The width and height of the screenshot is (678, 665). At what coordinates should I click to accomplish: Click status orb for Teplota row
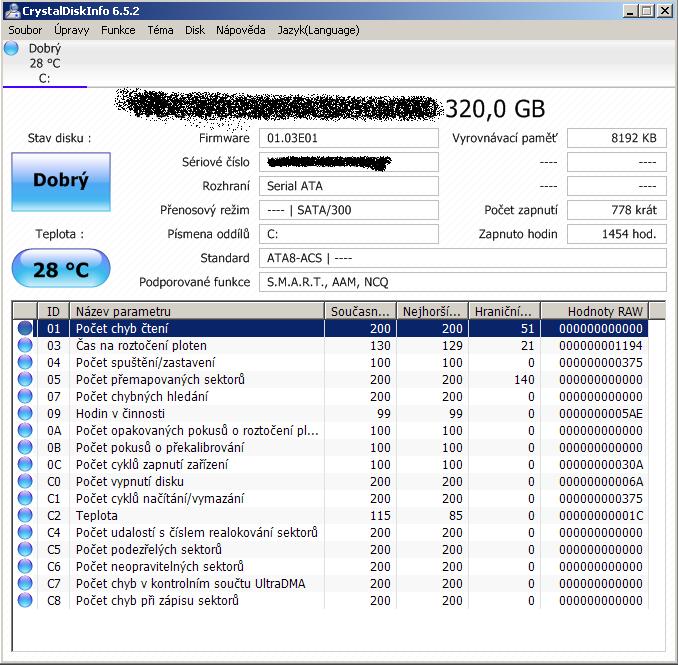[25, 515]
